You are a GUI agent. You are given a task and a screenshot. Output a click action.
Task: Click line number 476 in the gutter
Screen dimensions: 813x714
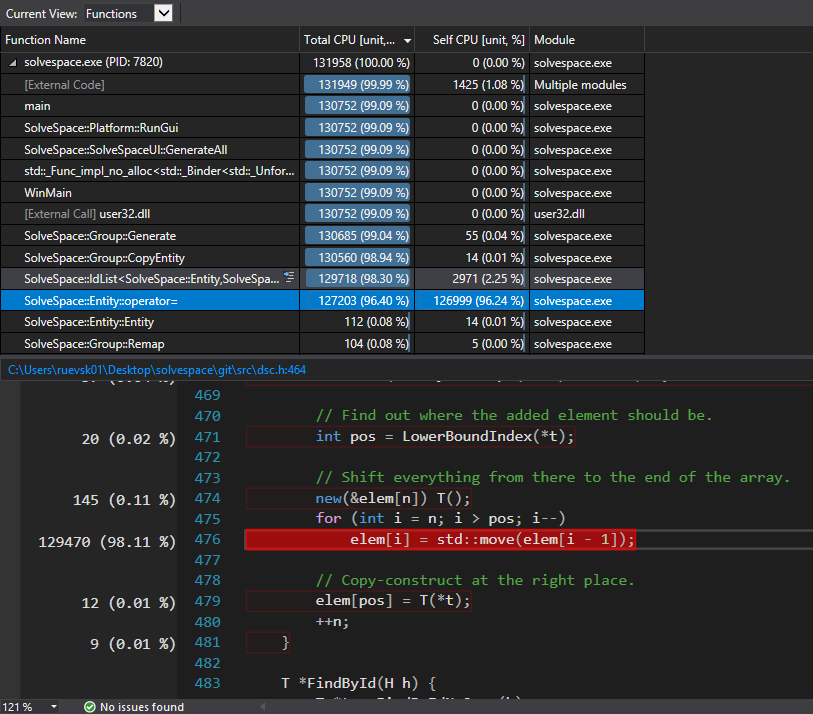click(x=207, y=539)
